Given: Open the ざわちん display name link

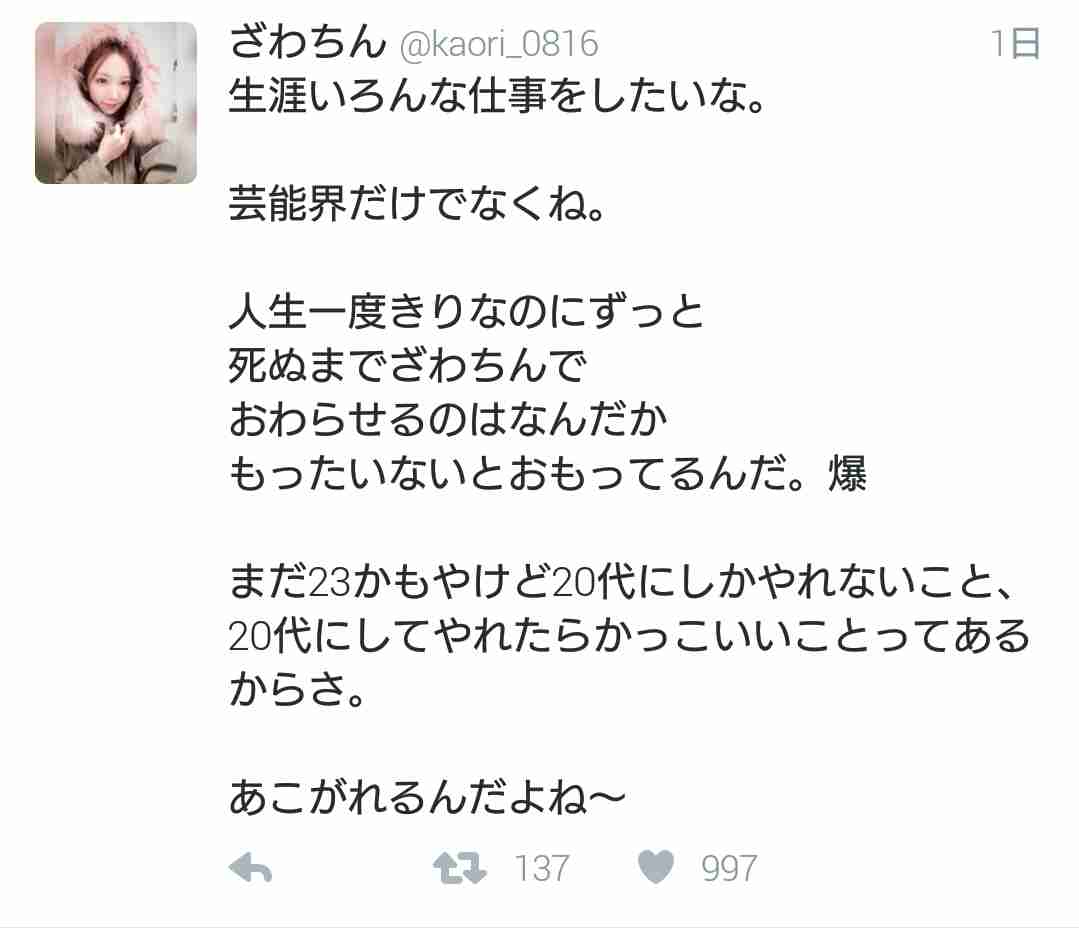Looking at the screenshot, I should [308, 42].
